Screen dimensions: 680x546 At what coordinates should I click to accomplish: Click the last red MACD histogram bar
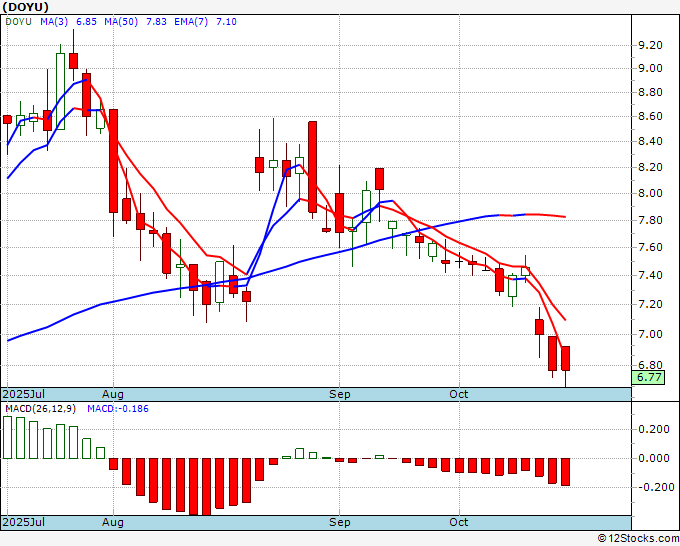566,472
